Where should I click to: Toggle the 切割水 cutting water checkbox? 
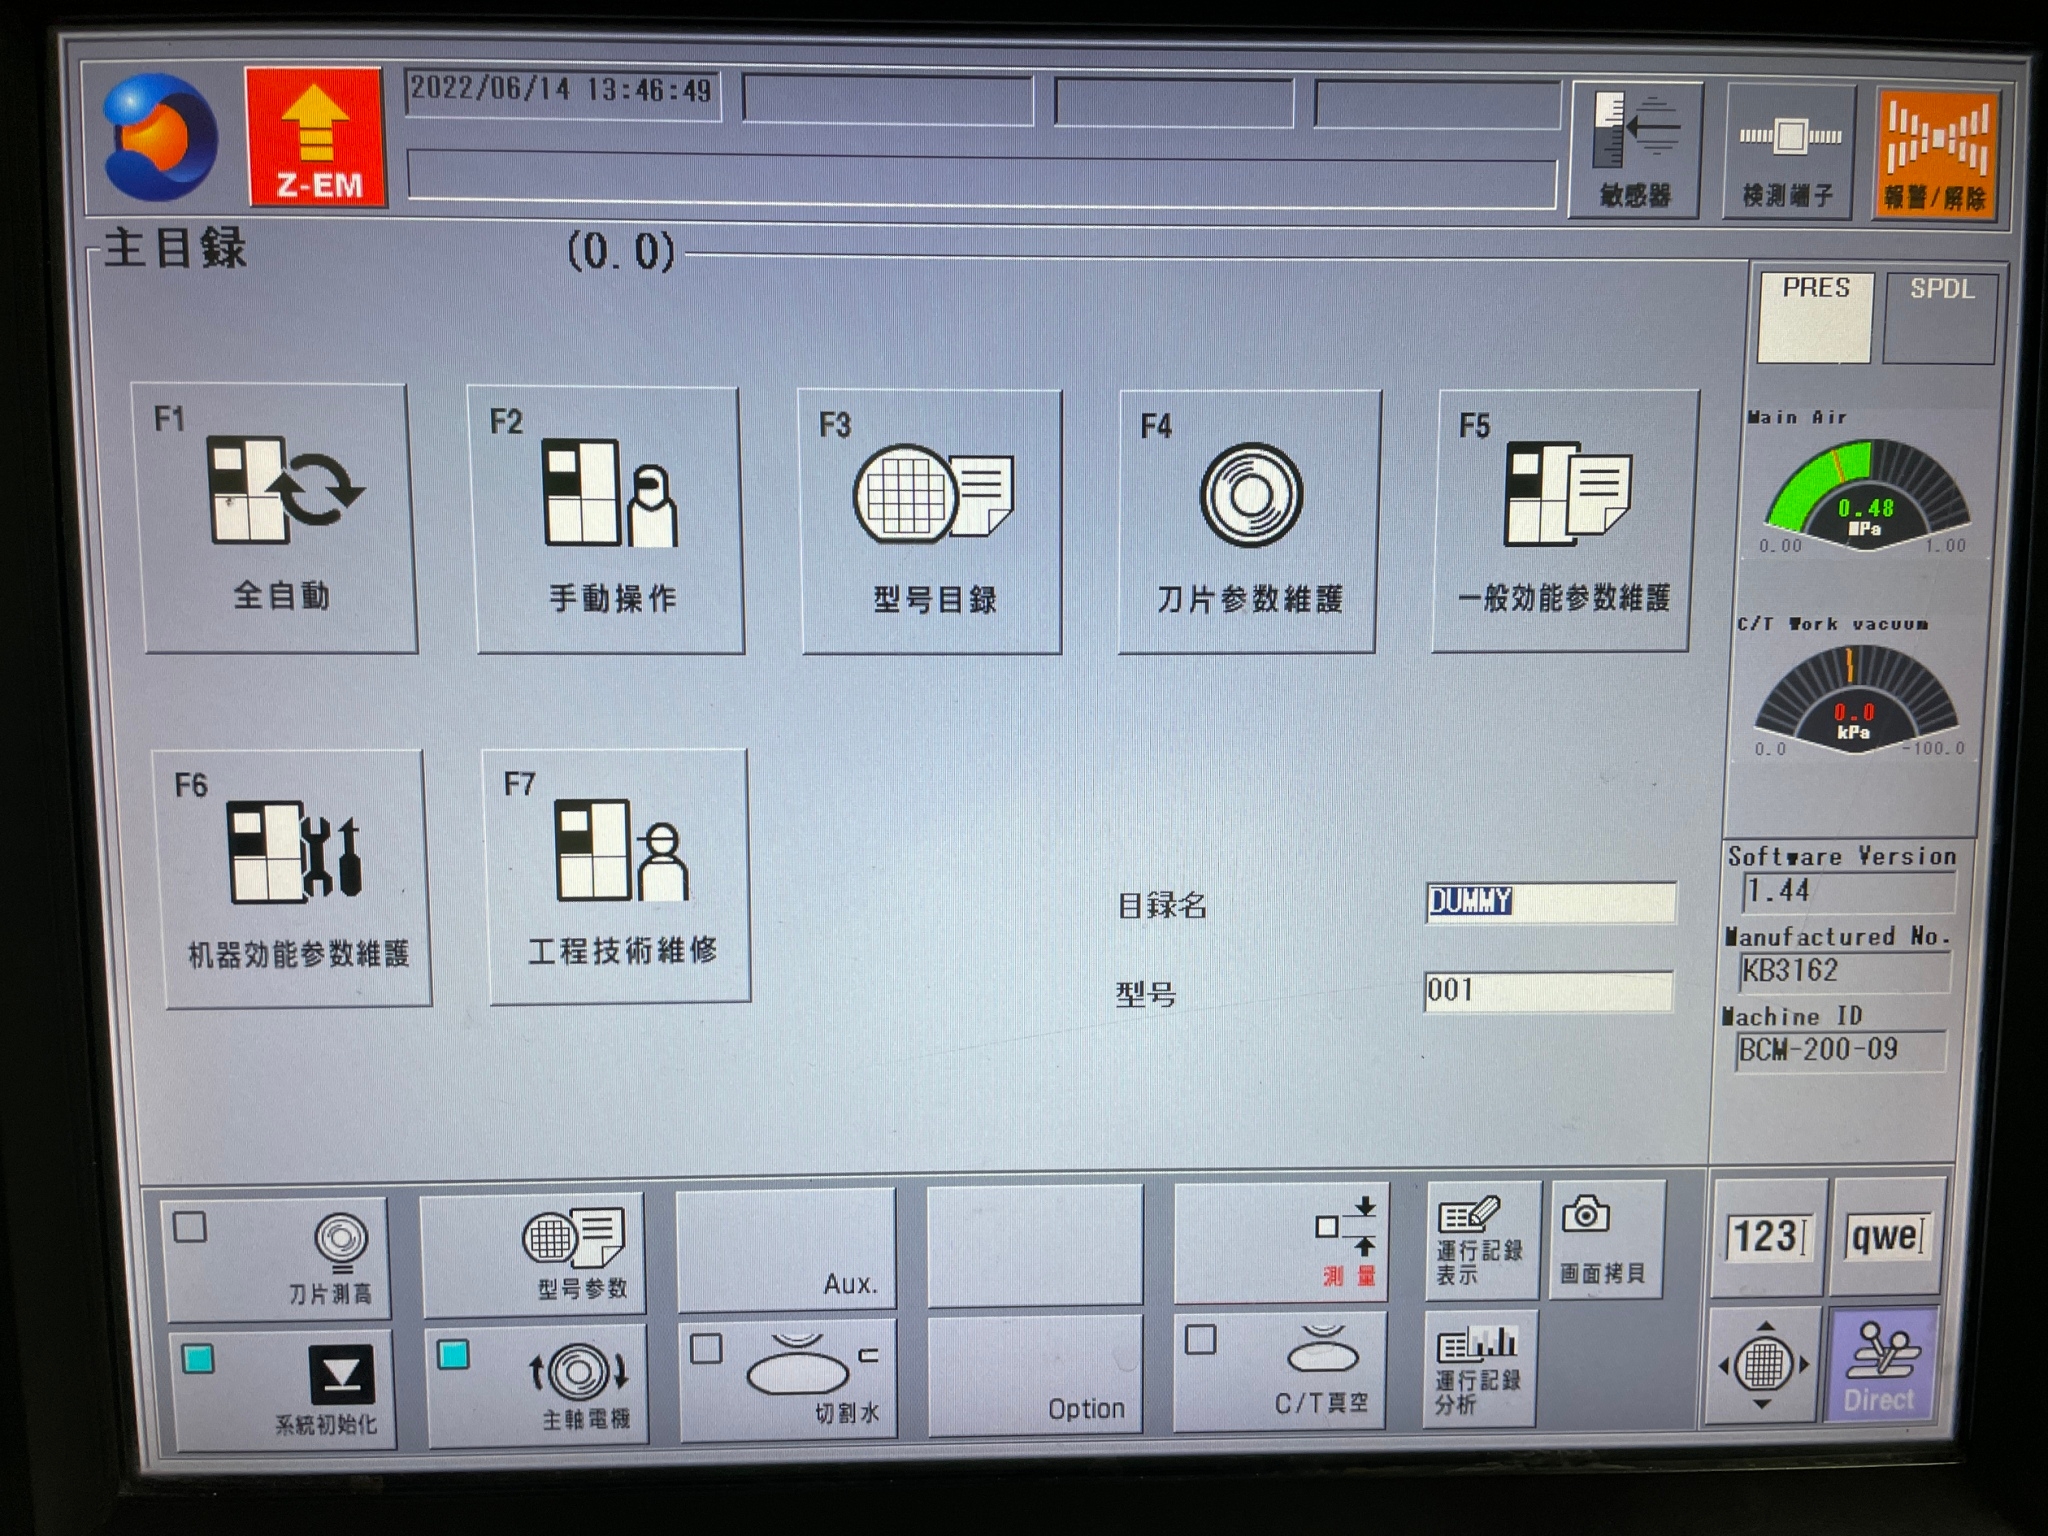tap(706, 1348)
